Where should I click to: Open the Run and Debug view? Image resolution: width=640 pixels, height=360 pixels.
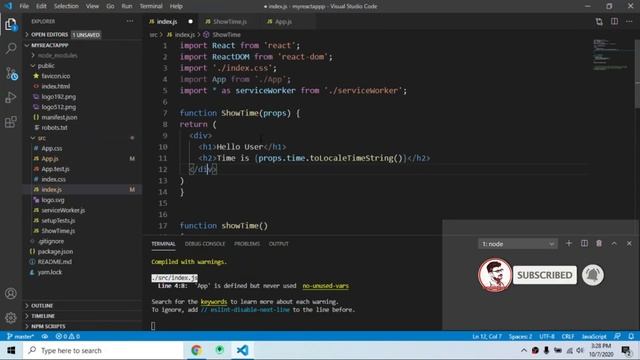pyautogui.click(x=11, y=98)
